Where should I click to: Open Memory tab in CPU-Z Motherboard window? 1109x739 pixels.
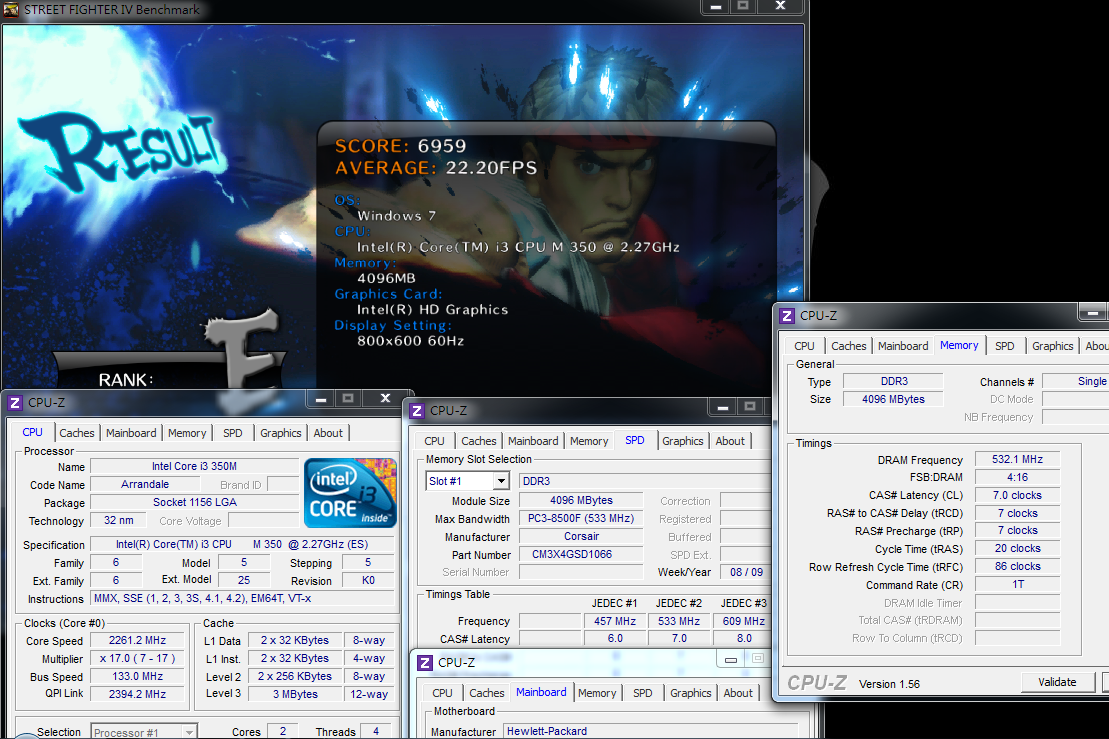pos(597,693)
